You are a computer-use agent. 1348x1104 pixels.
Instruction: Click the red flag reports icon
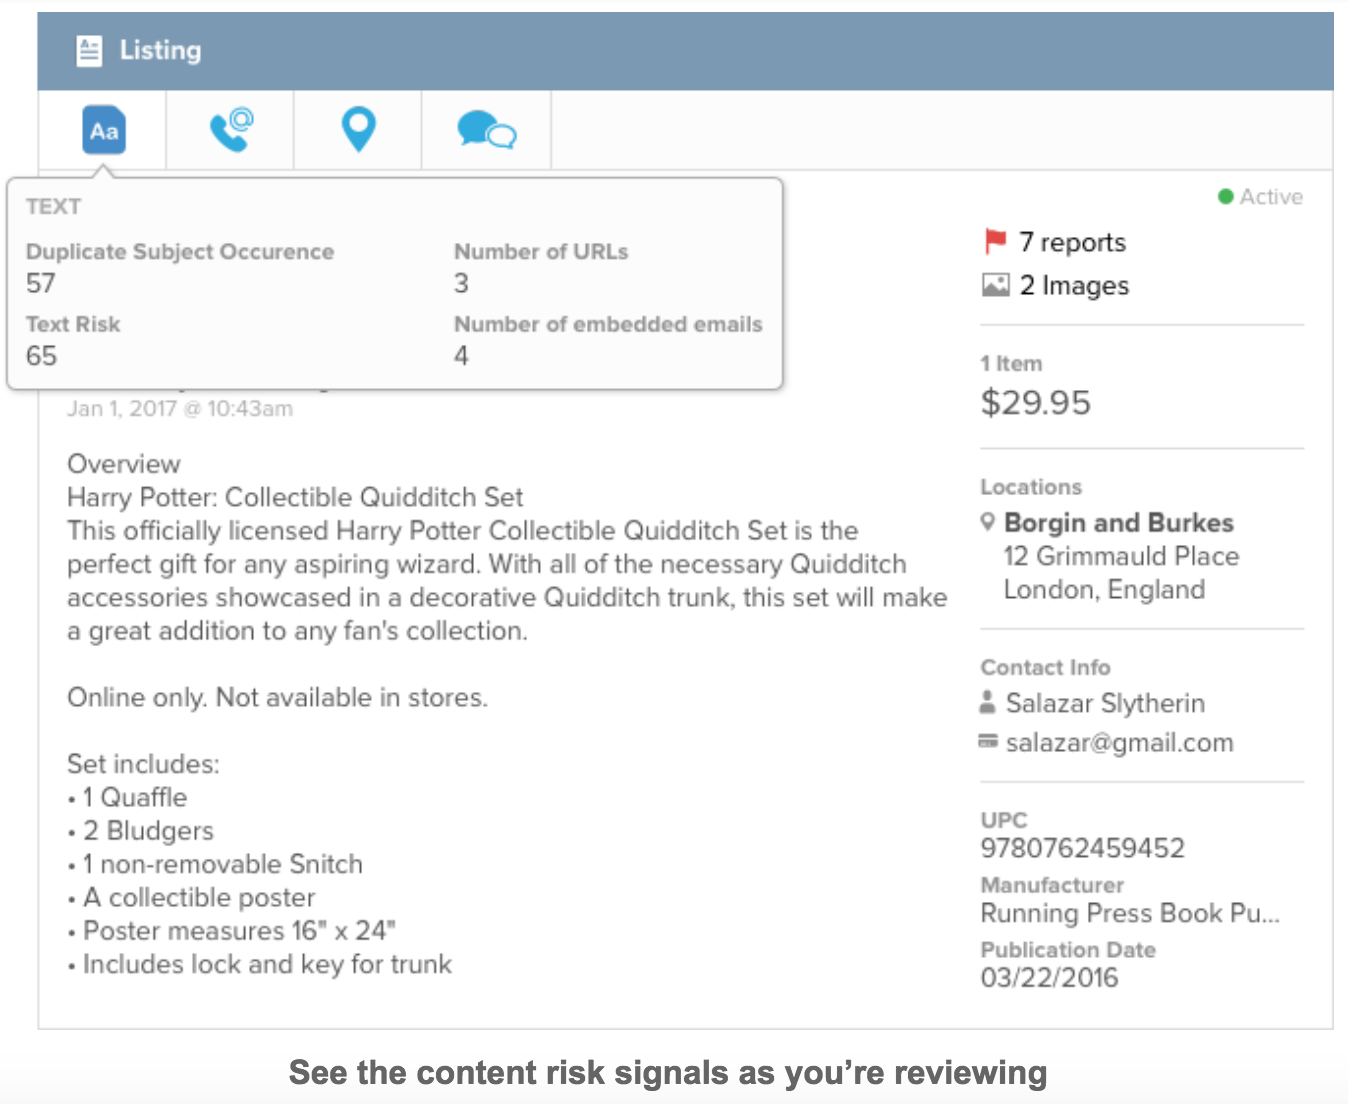(x=995, y=241)
